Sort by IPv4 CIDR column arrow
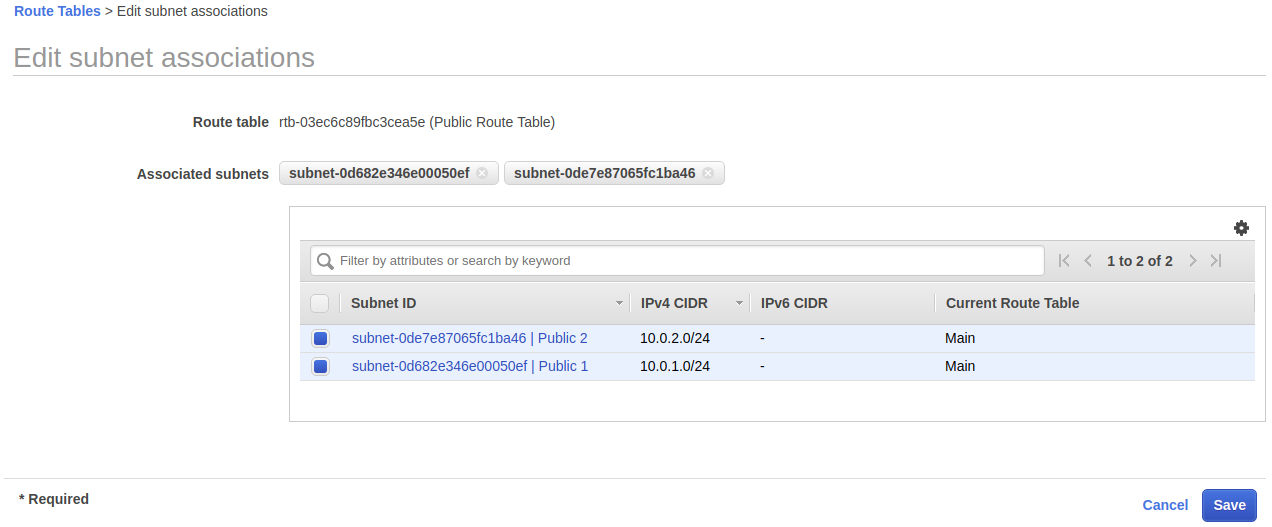The width and height of the screenshot is (1272, 527). 739,303
